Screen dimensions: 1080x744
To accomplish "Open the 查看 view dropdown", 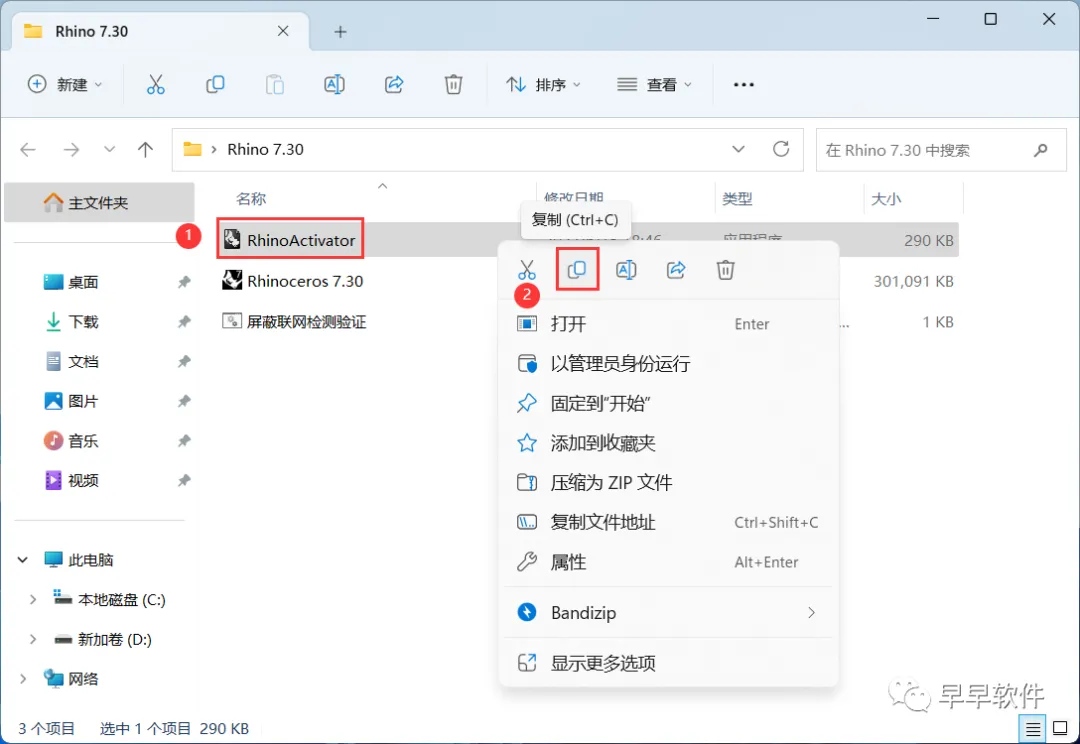I will click(x=654, y=84).
